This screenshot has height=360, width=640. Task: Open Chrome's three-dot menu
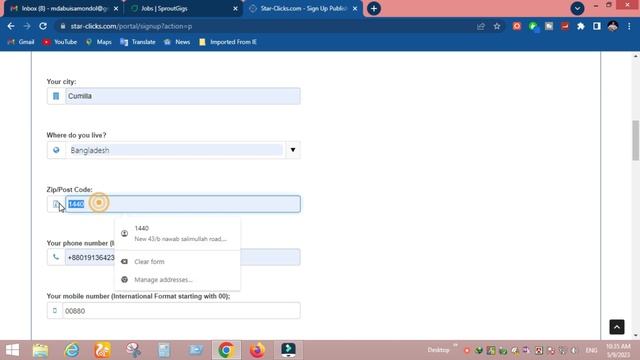pyautogui.click(x=629, y=26)
